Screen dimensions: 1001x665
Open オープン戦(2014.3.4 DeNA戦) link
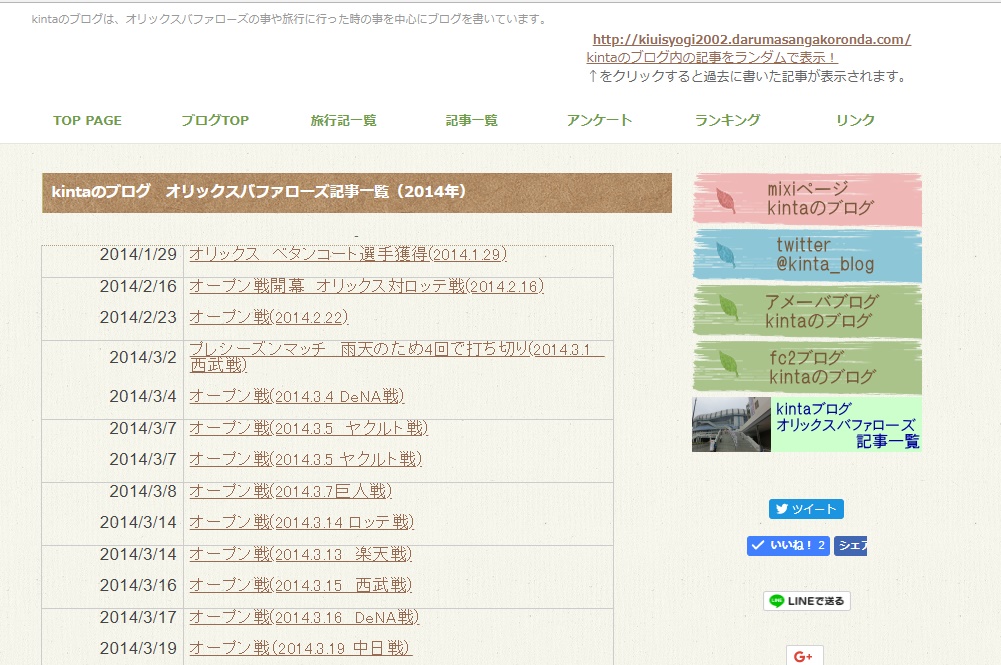point(297,396)
